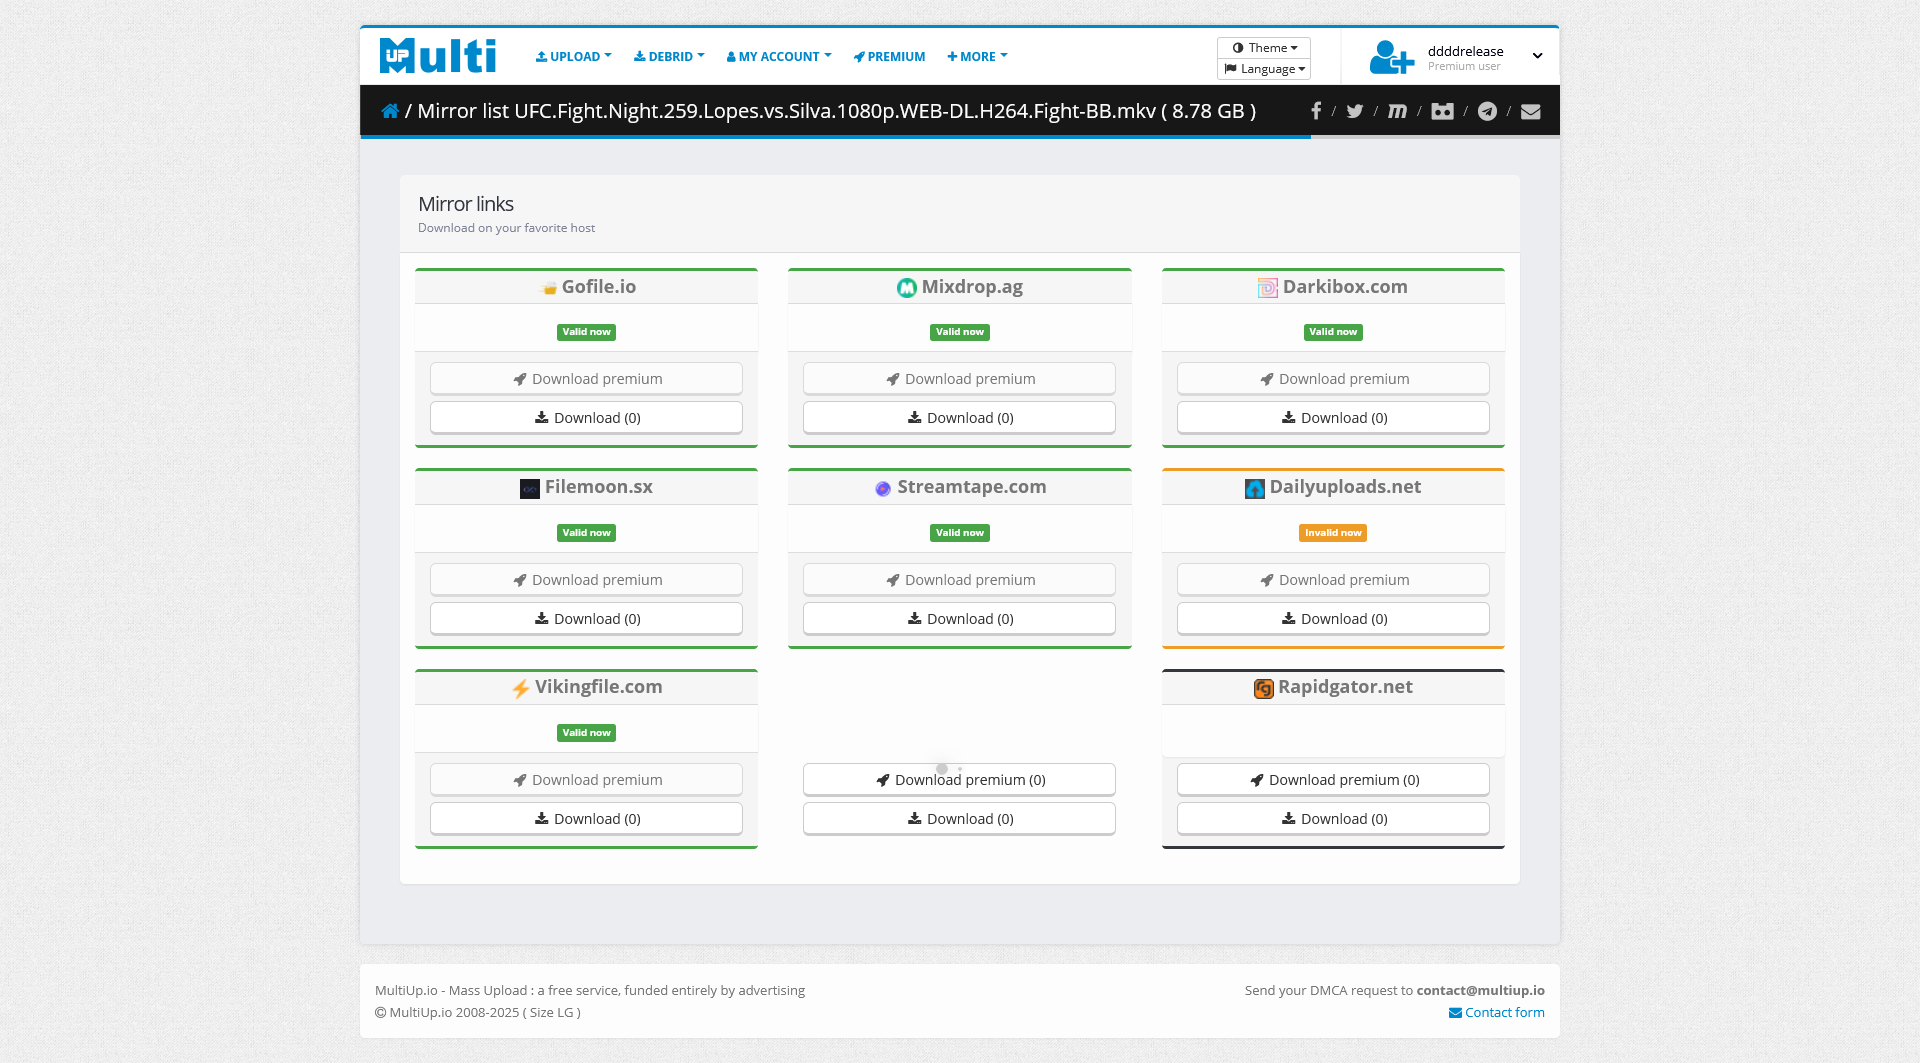Screen dimensions: 1920x1063
Task: Download premium from Dailyuploads.net
Action: [1333, 580]
